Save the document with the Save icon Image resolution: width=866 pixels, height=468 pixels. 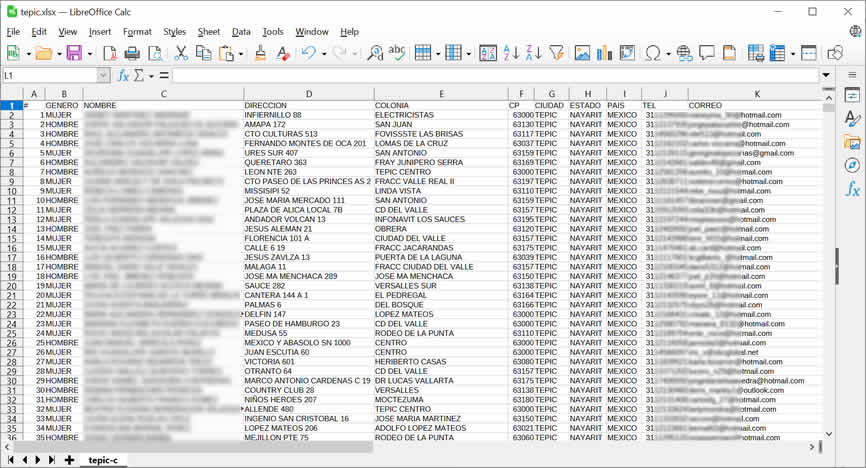click(x=74, y=53)
